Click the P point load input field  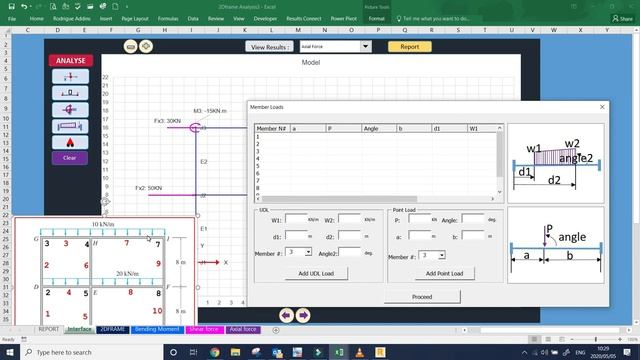[x=420, y=219]
